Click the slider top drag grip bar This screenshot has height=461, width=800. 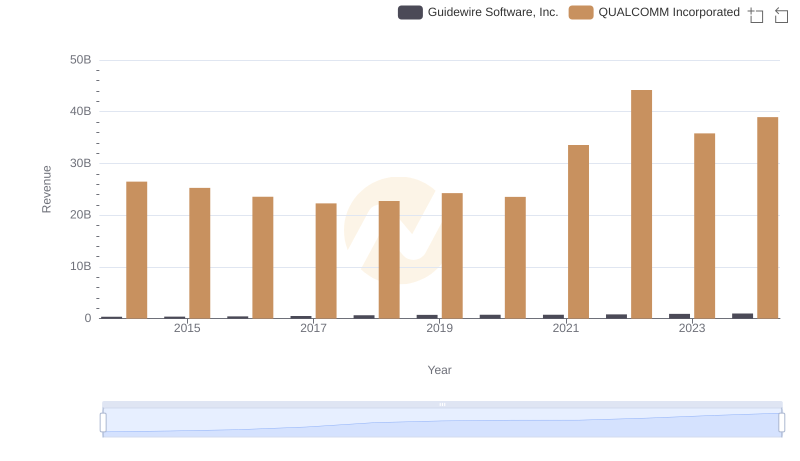coord(442,404)
